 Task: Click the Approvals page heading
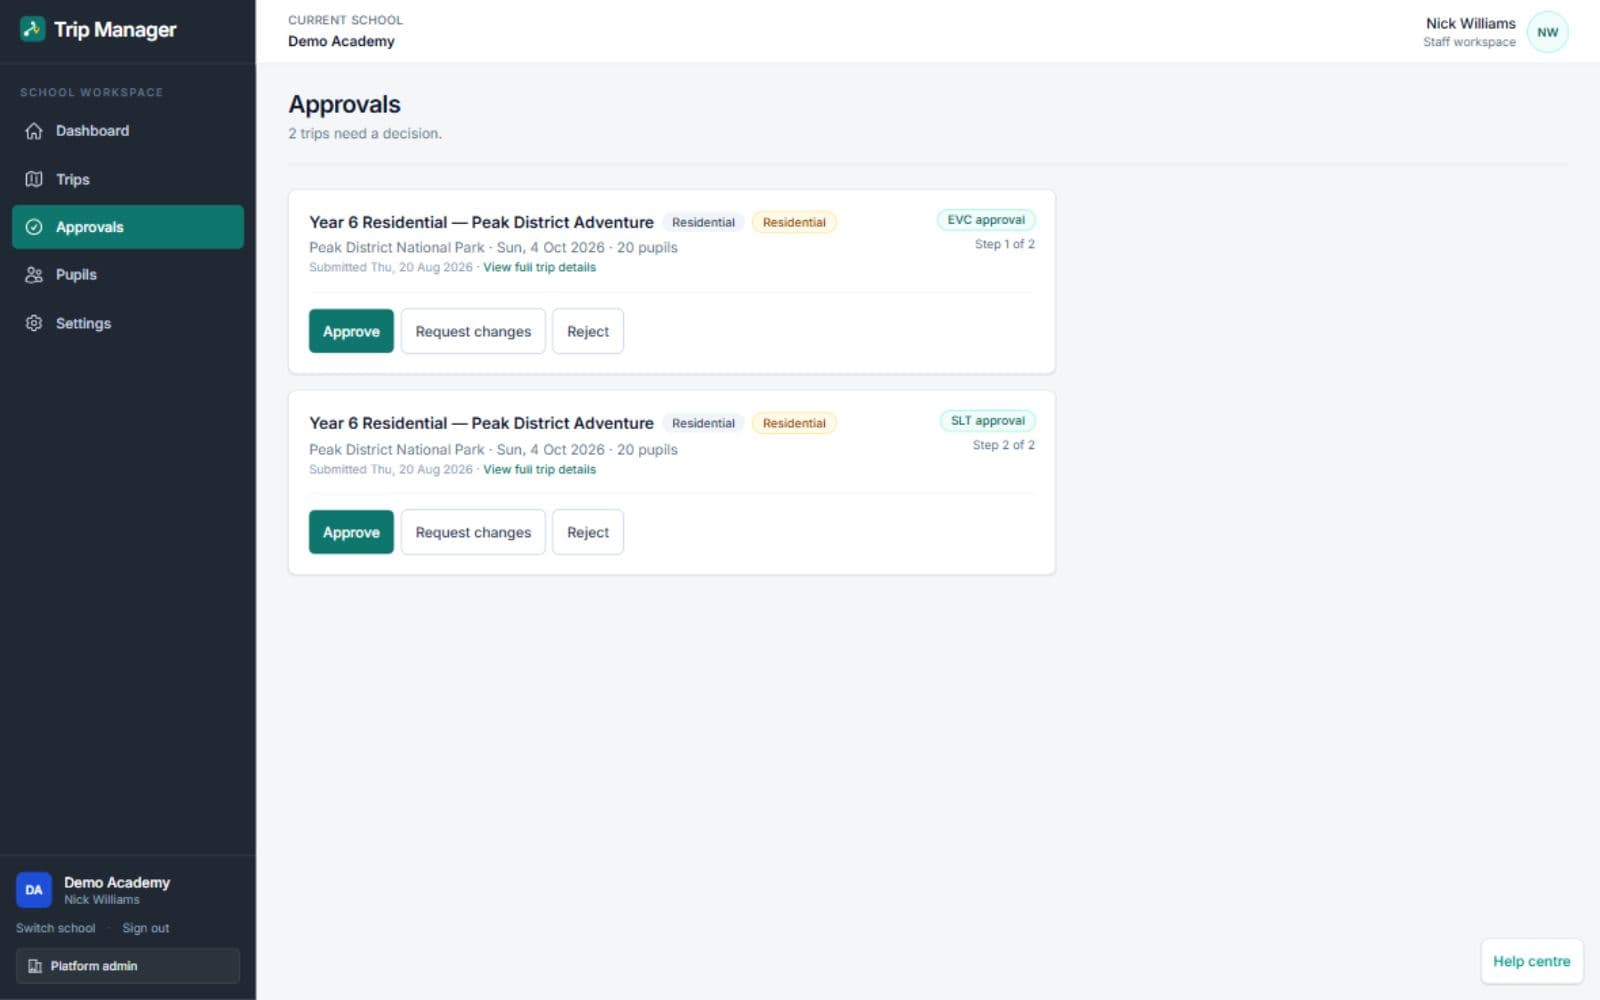345,104
